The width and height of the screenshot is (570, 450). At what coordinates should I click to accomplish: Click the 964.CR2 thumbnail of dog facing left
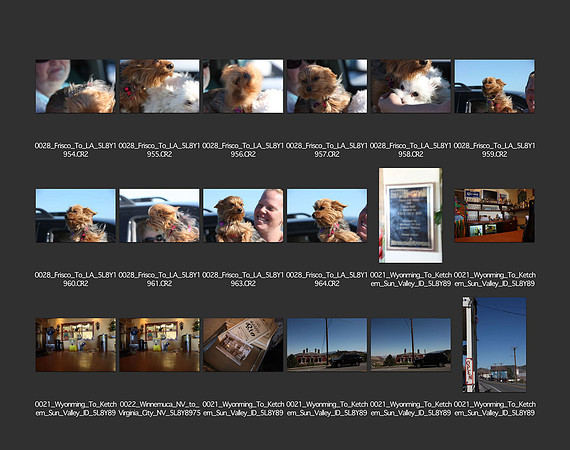(327, 216)
